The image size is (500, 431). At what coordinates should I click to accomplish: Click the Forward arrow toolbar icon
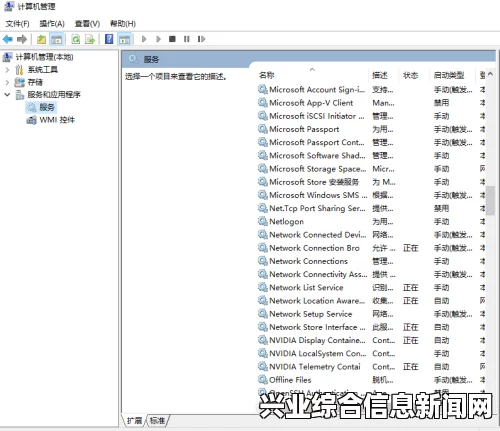[x=22, y=39]
